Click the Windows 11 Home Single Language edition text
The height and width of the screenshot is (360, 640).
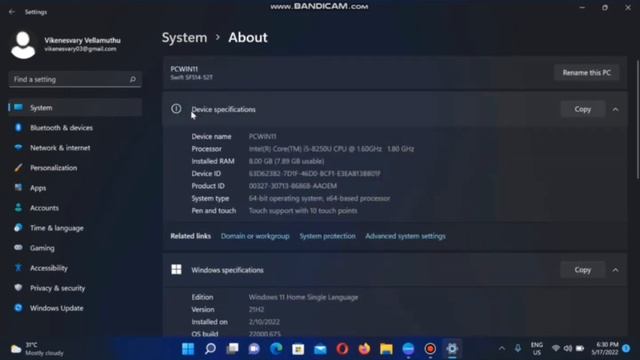pos(303,297)
